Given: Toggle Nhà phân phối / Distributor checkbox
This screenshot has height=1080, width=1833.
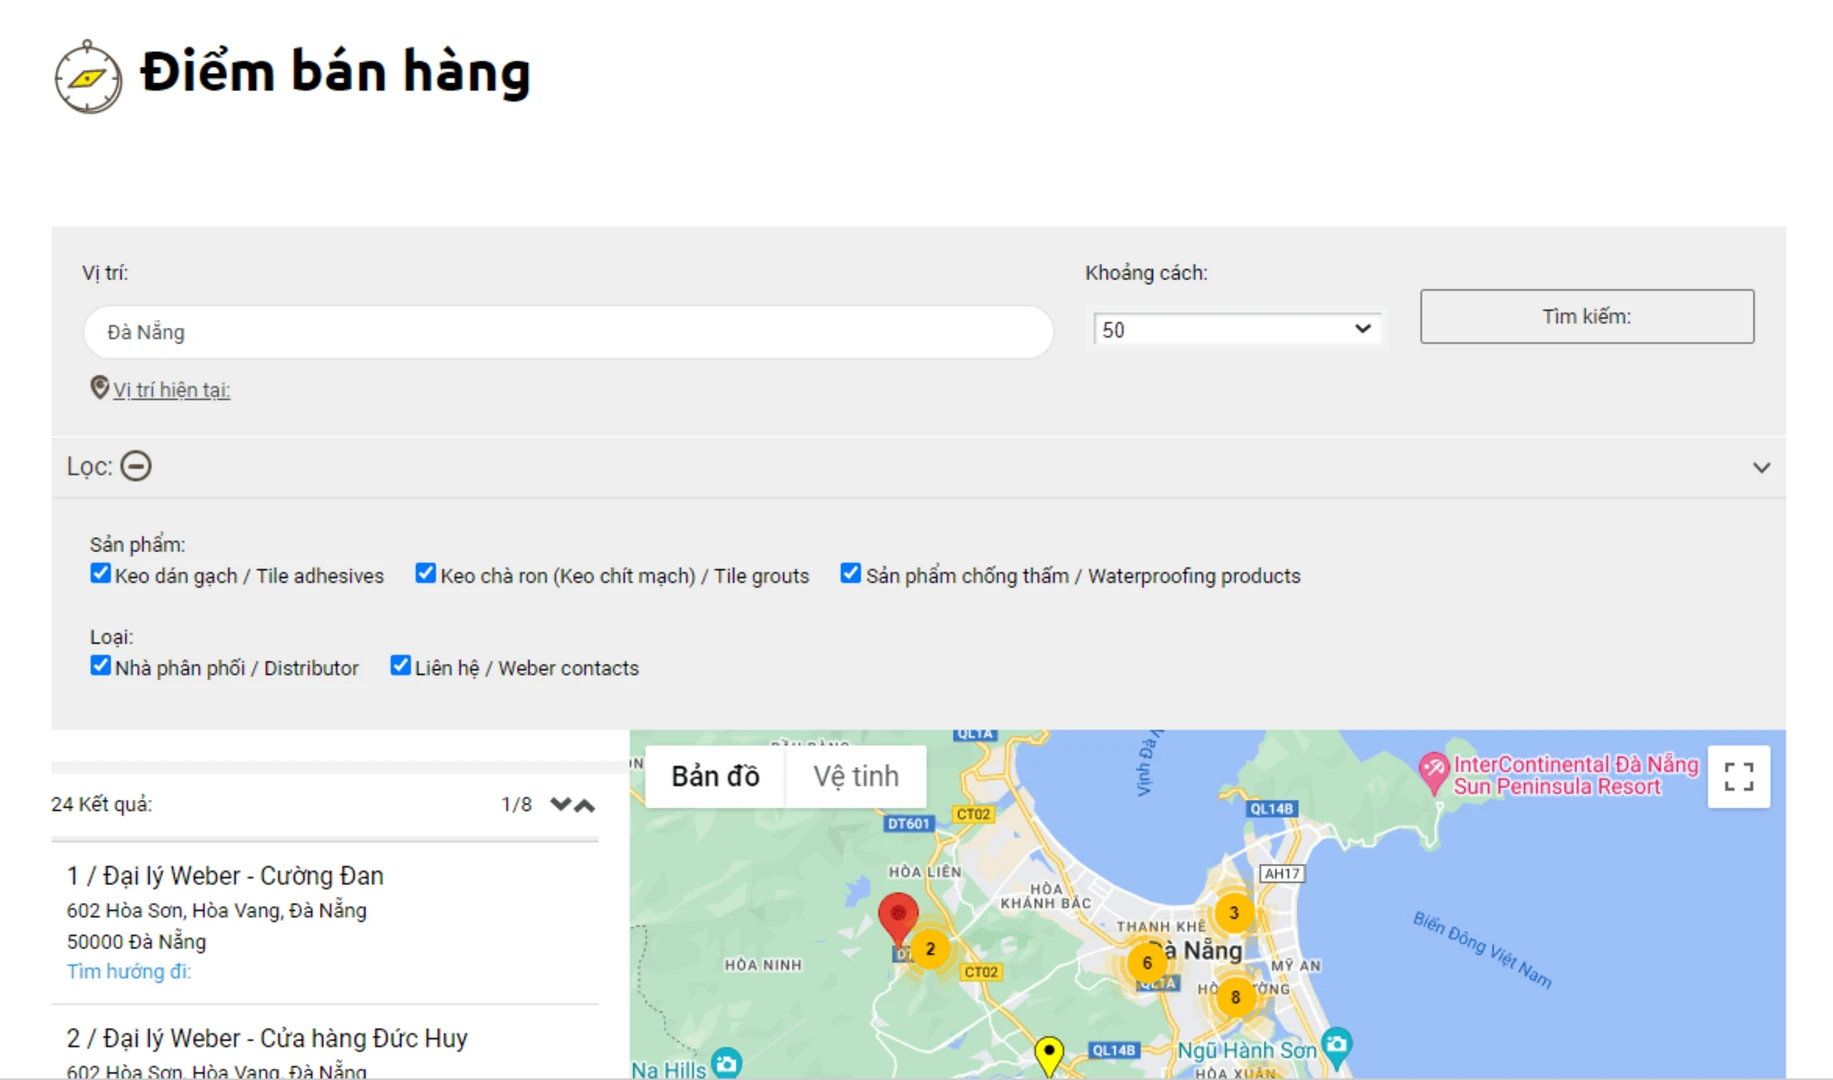Looking at the screenshot, I should click(x=100, y=666).
